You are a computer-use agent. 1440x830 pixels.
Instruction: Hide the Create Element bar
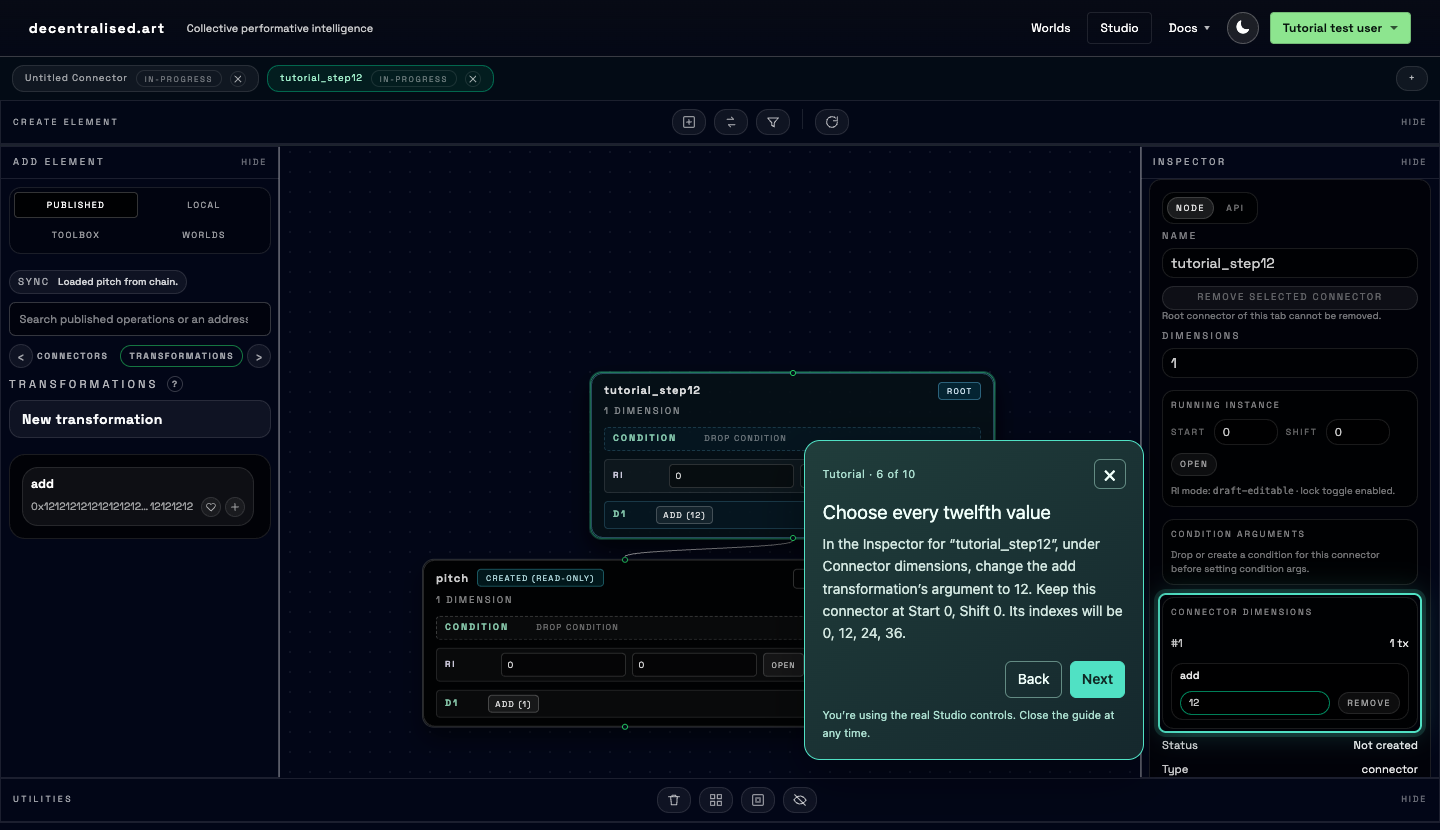point(1414,122)
